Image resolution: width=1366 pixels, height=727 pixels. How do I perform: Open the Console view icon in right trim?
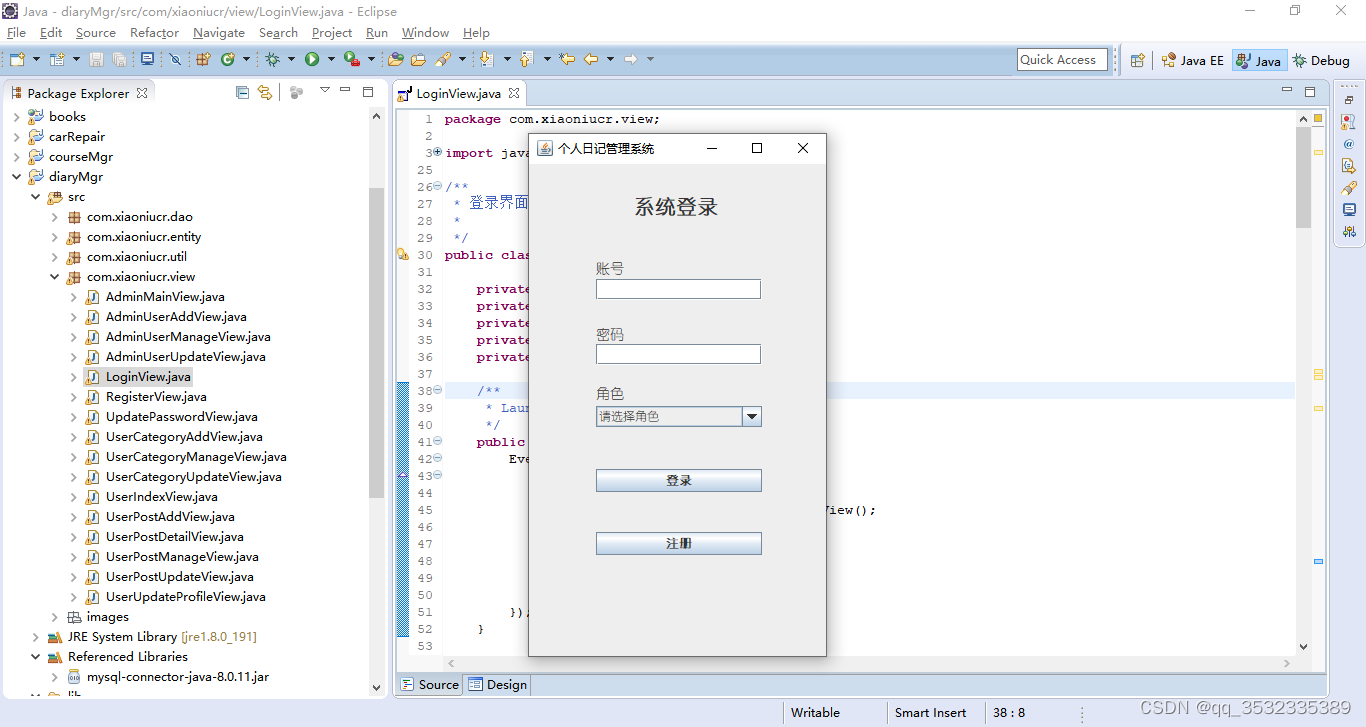[1349, 210]
